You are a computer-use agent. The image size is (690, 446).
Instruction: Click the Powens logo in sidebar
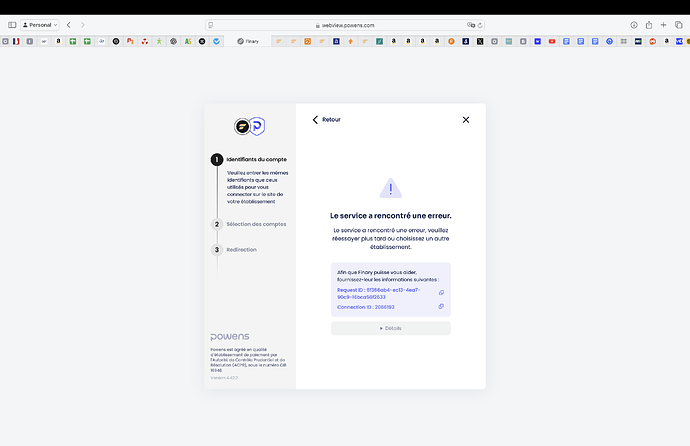click(x=230, y=336)
